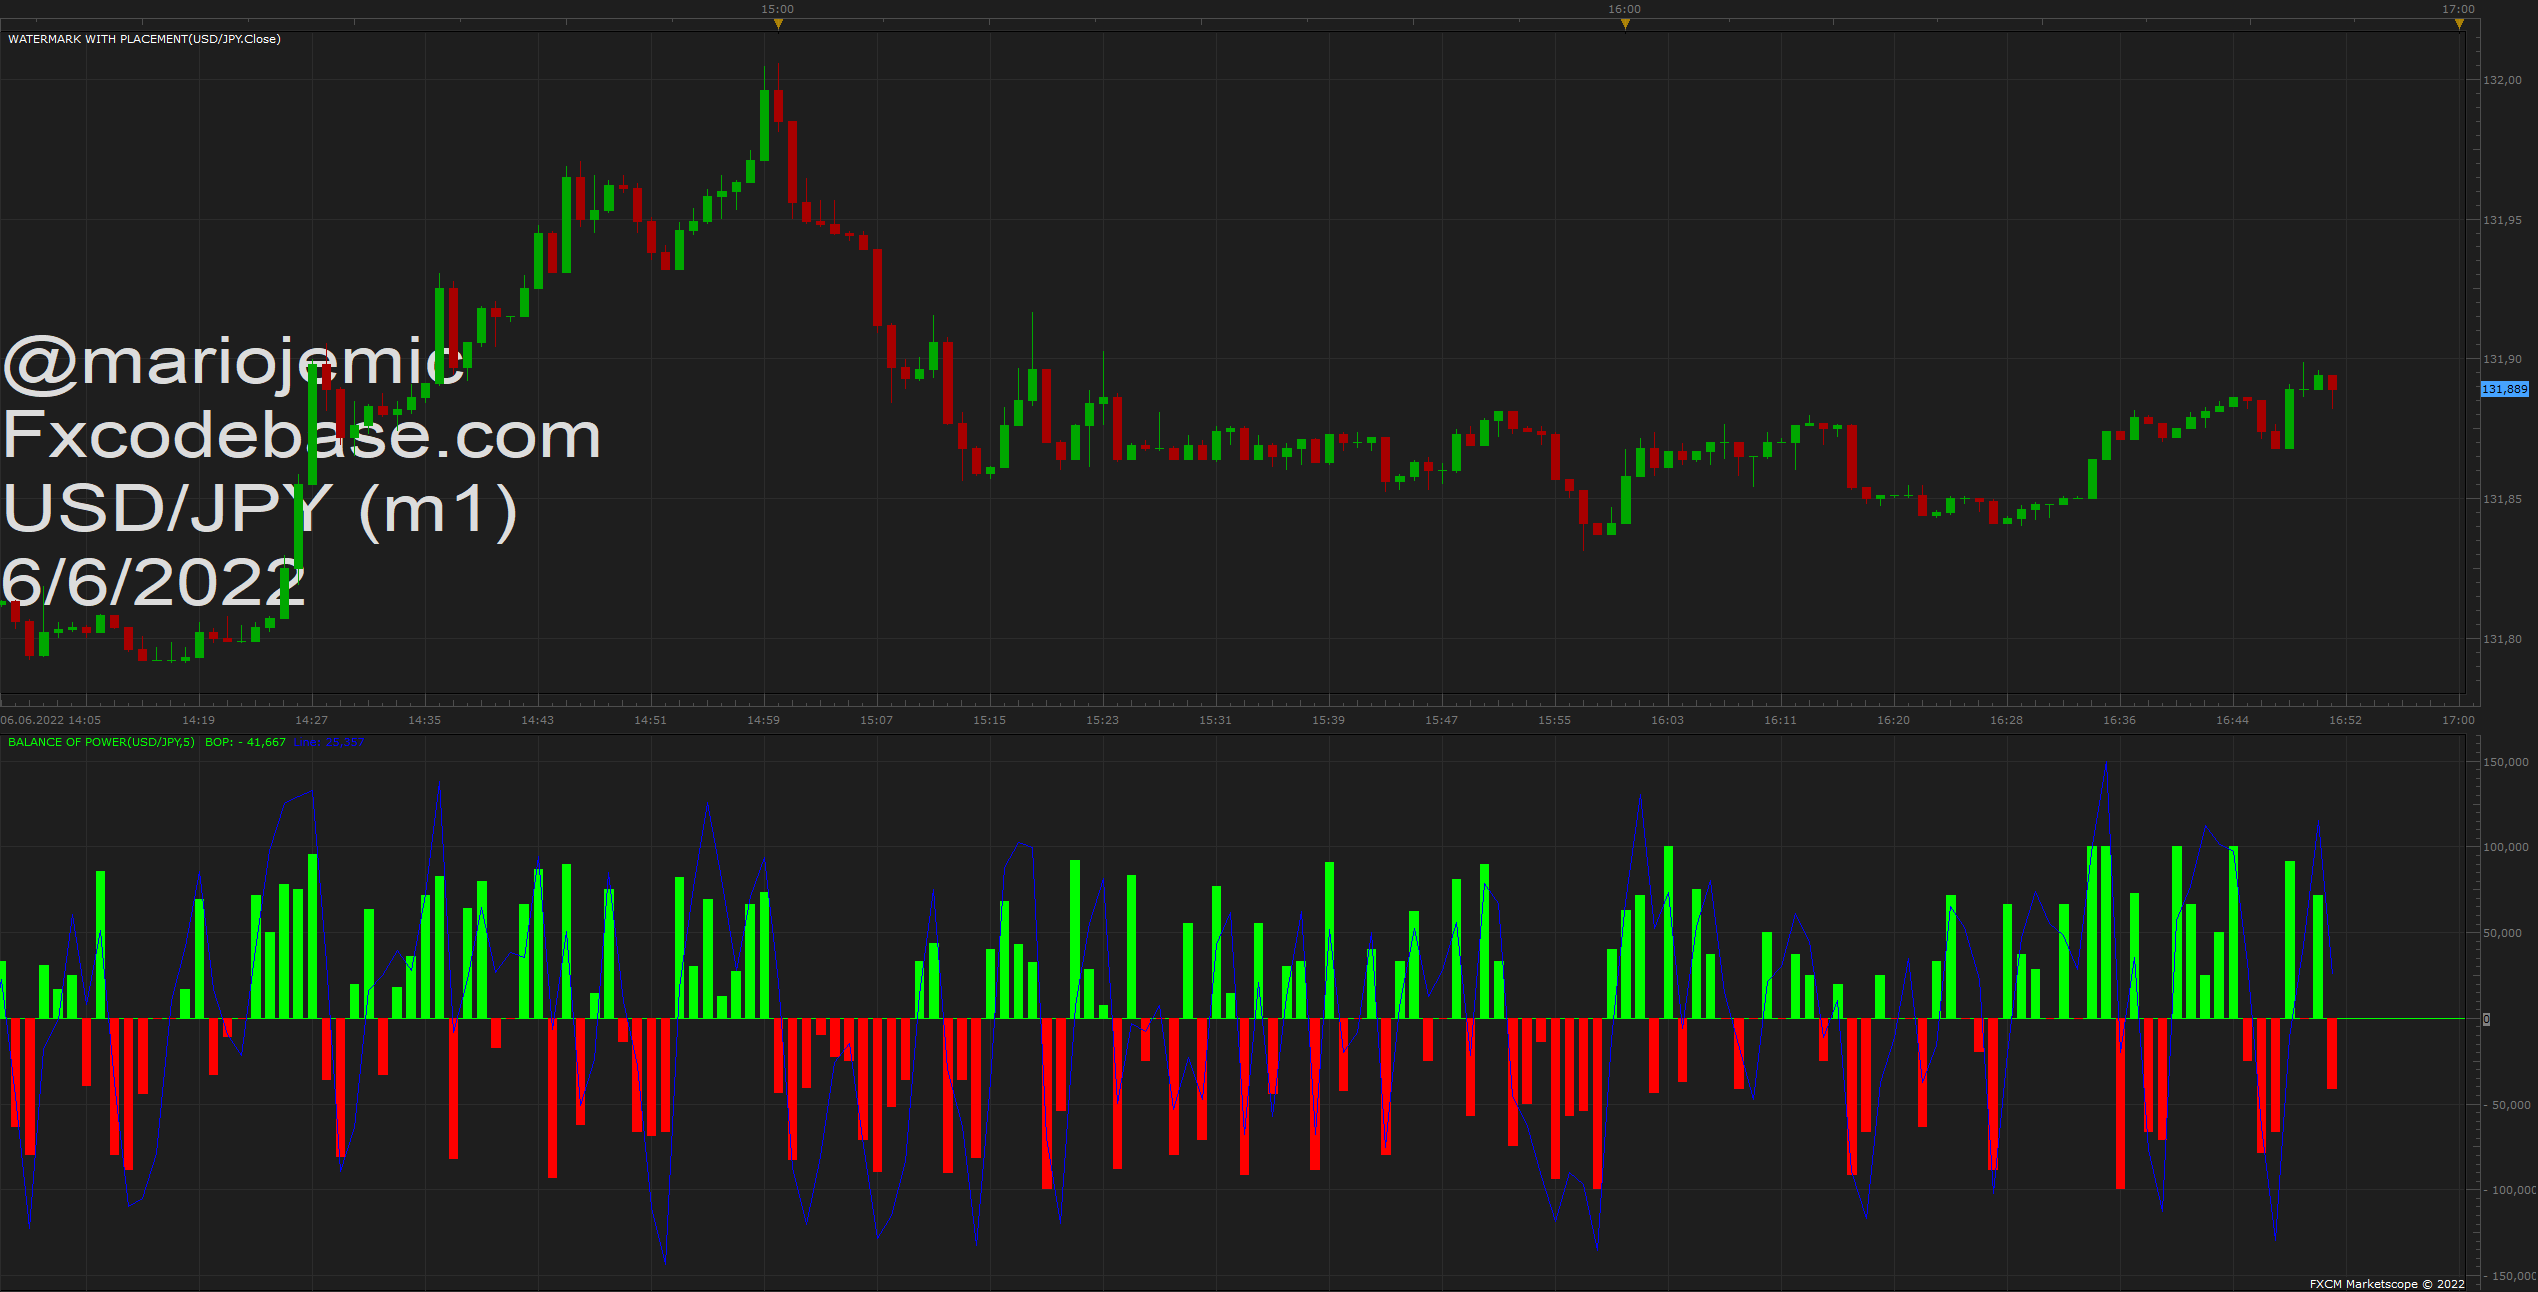Click the 100,000 upper BOP axis label

[x=2506, y=847]
